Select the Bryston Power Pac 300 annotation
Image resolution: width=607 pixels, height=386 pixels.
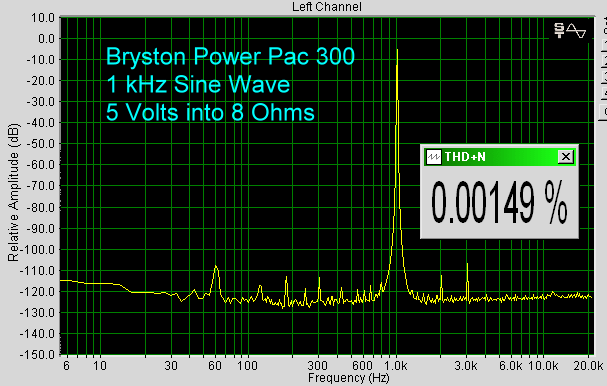[x=230, y=56]
